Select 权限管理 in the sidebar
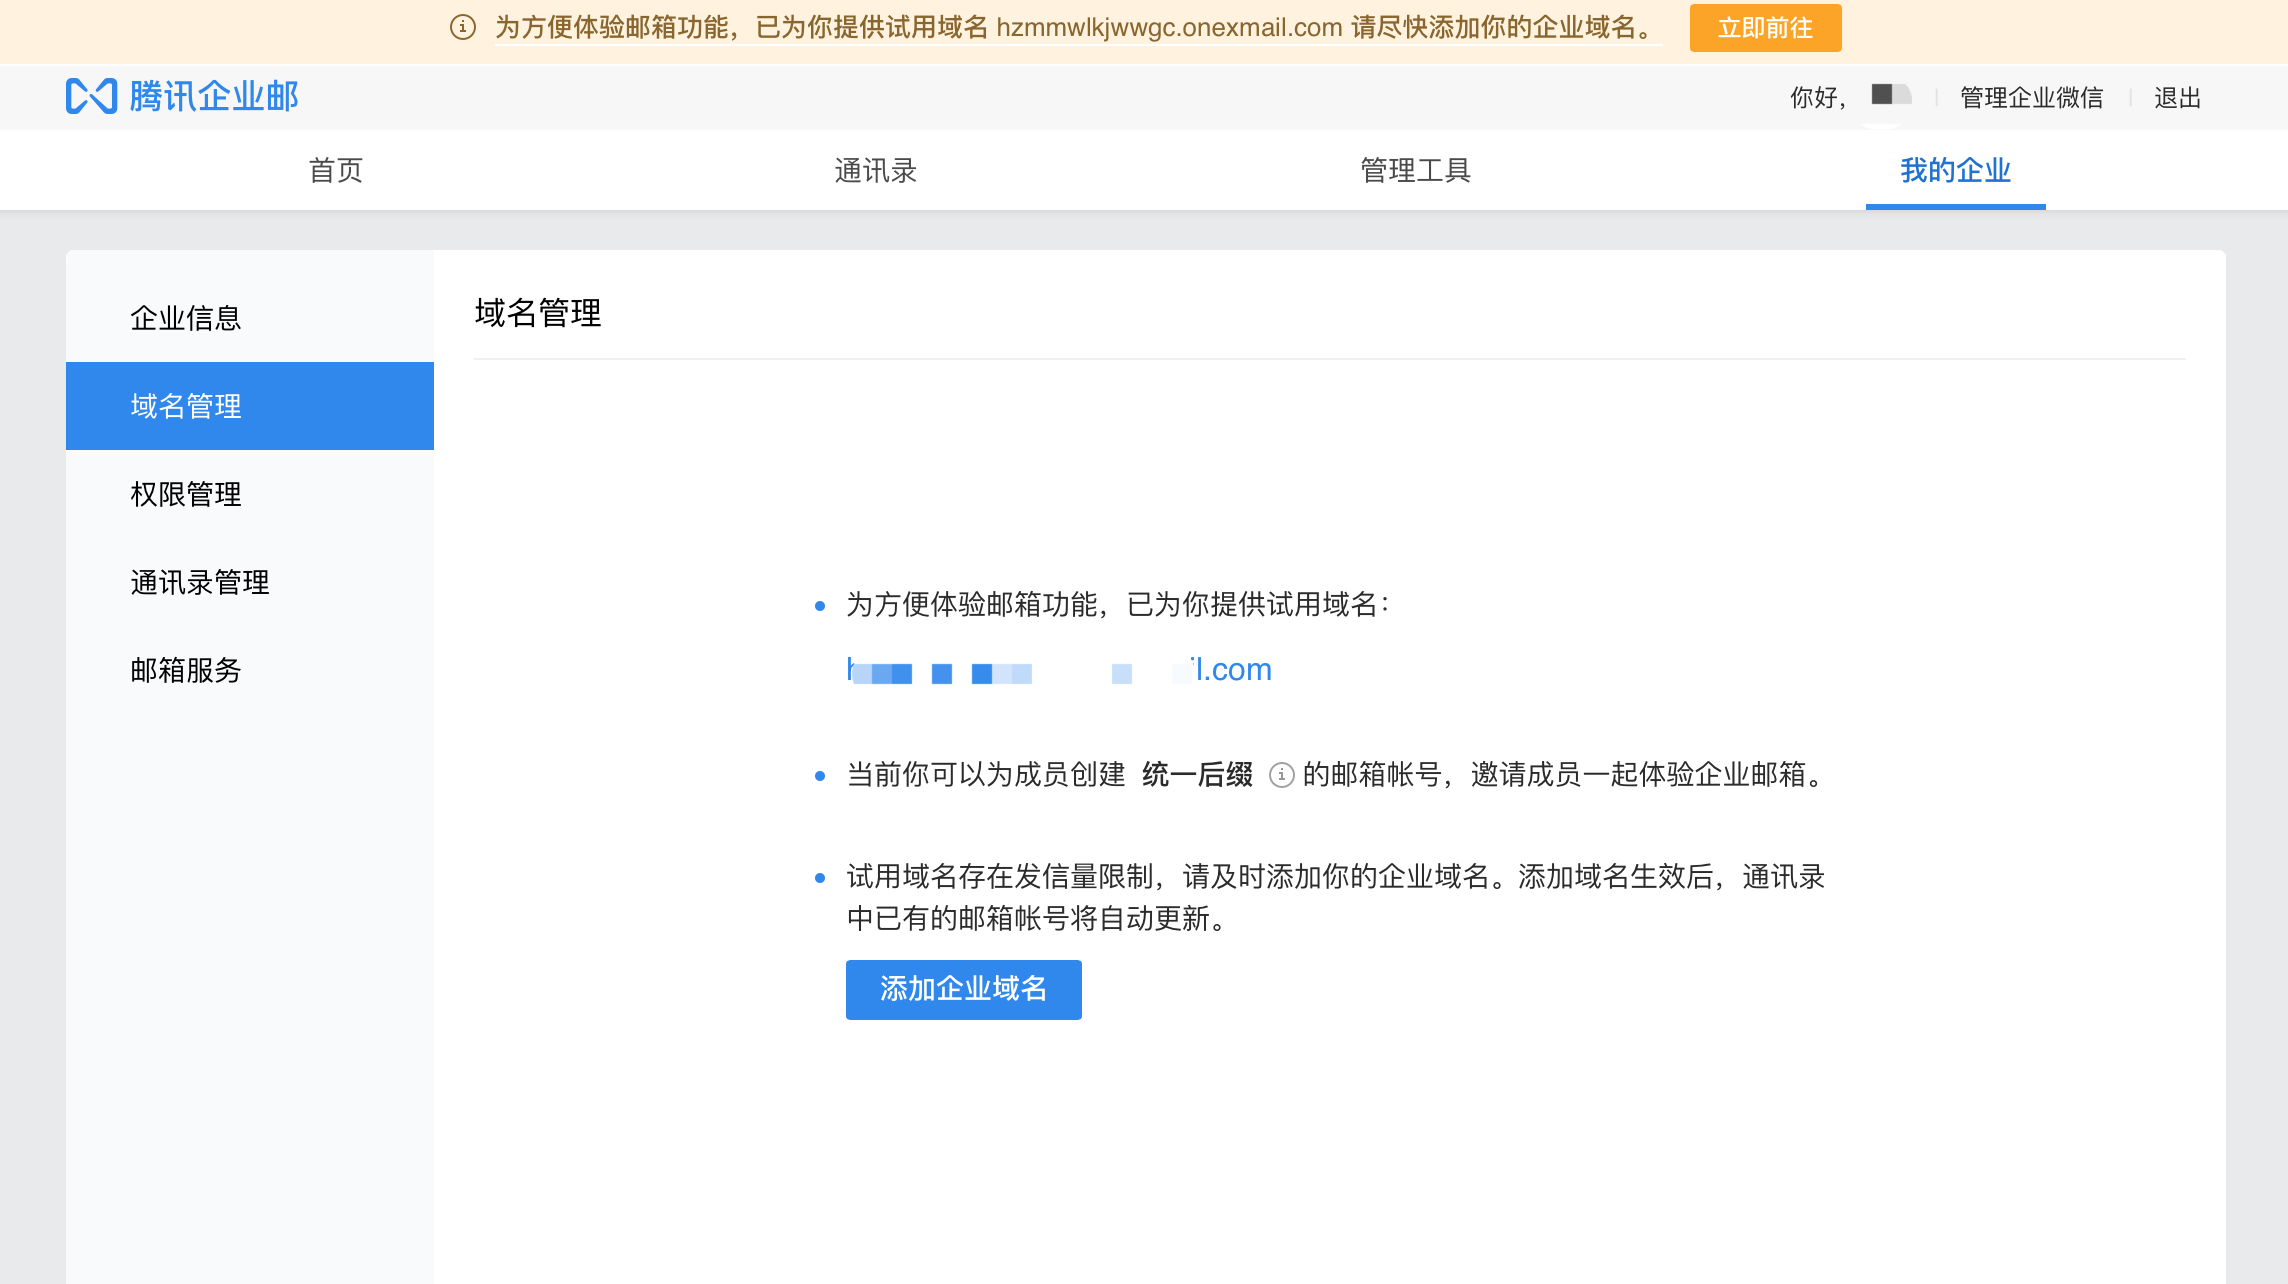Image resolution: width=2288 pixels, height=1284 pixels. pyautogui.click(x=185, y=494)
